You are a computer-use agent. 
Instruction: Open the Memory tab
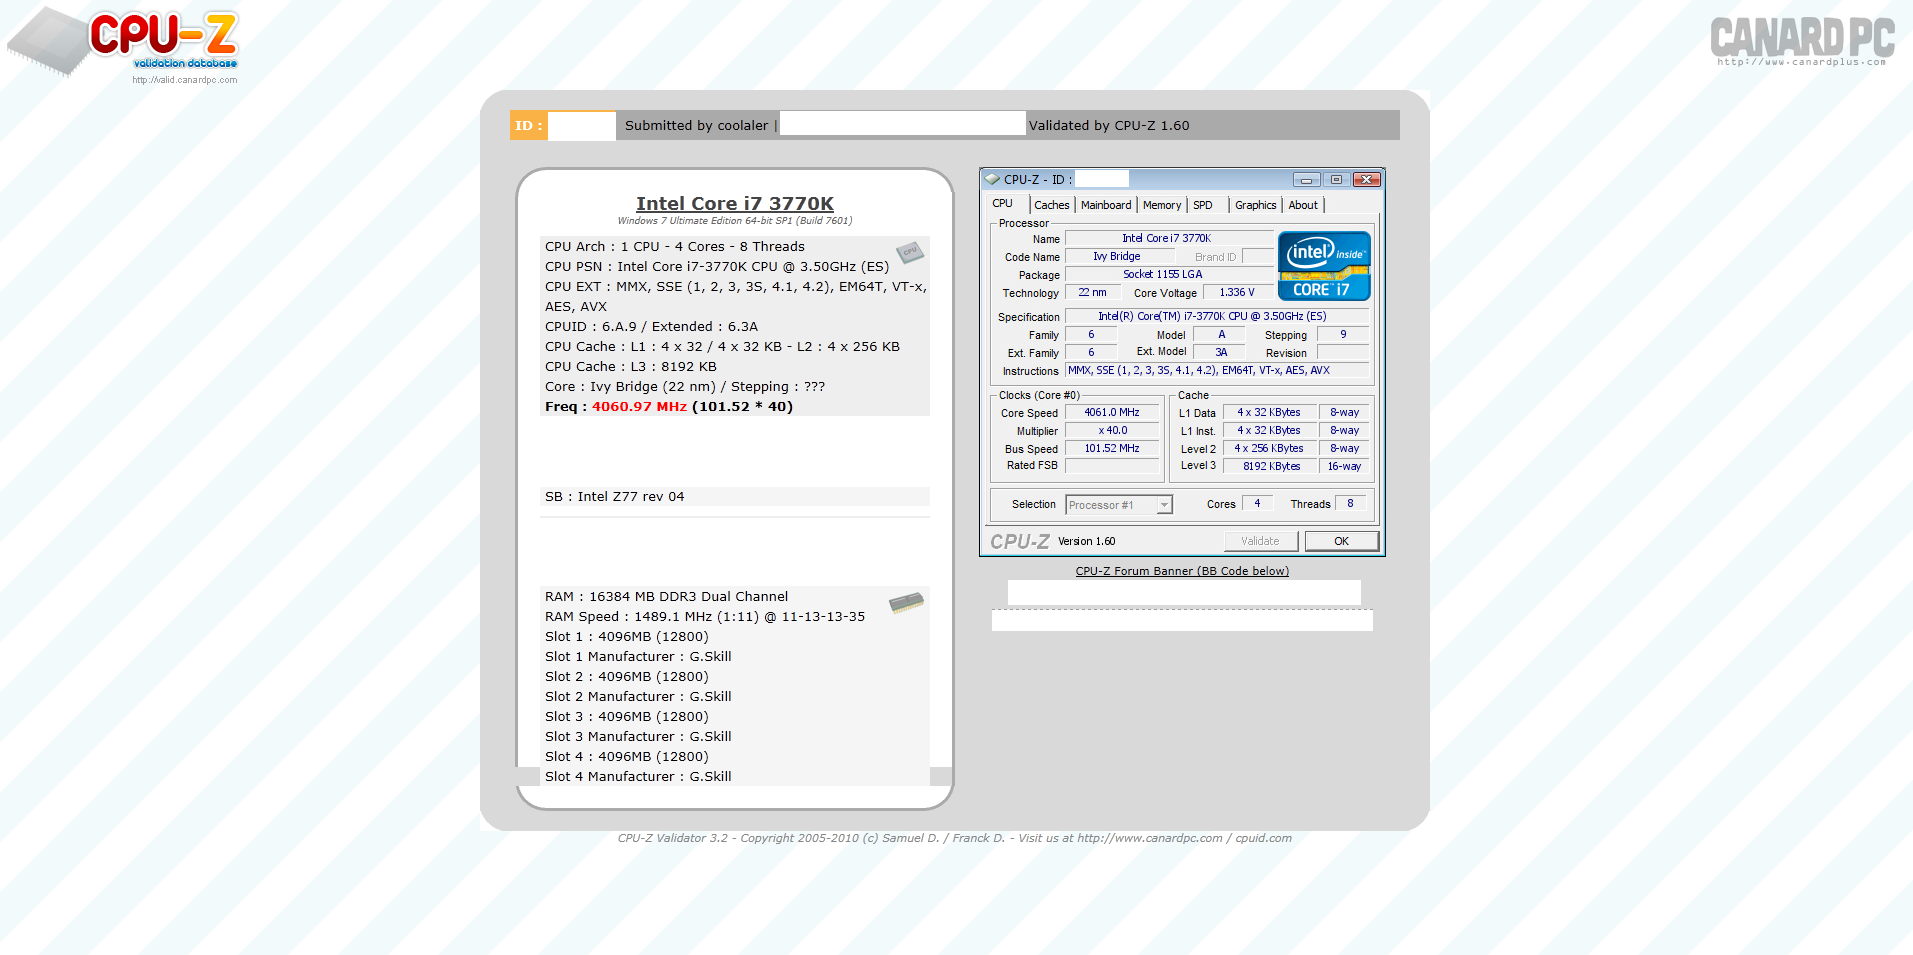1162,205
